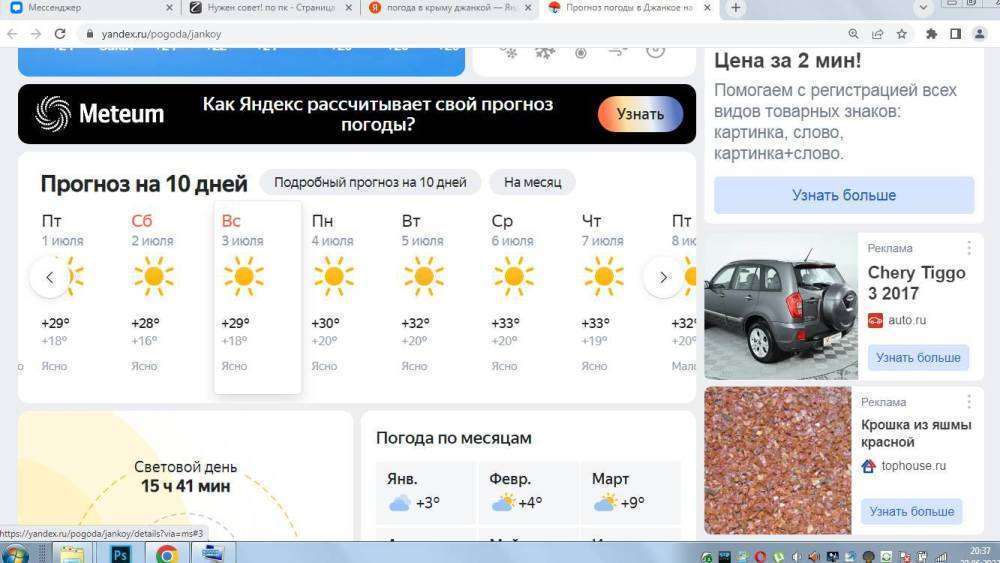Open the Chrome extensions puzzle icon
Screen dimensions: 1000x563
click(x=931, y=34)
